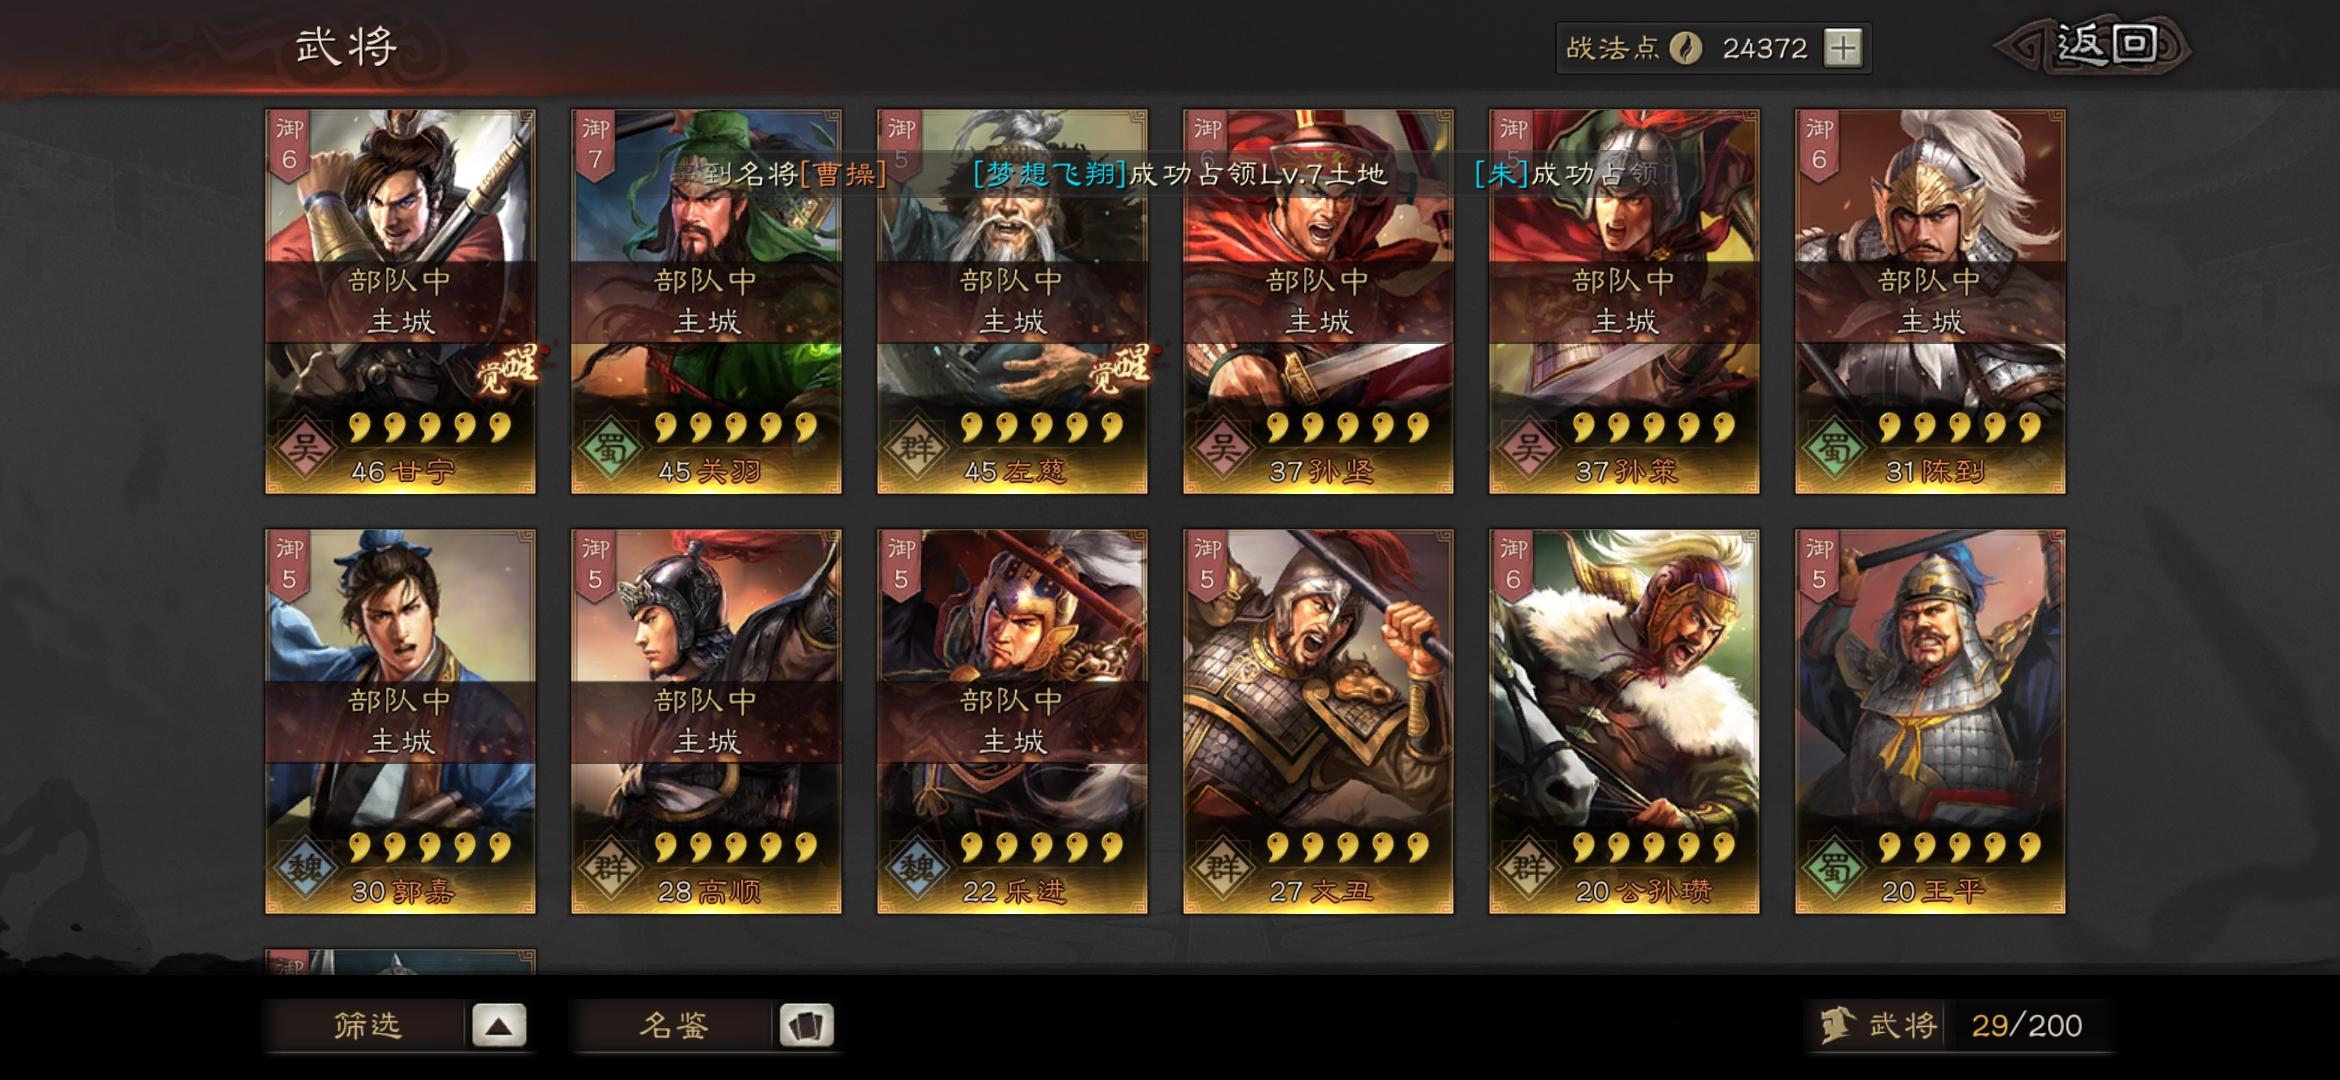The width and height of the screenshot is (2340, 1080).
Task: Open the 名鉴 catalog button
Action: [x=673, y=1025]
